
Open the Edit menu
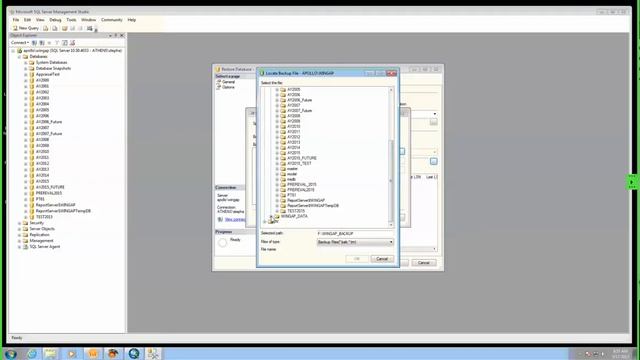click(27, 20)
